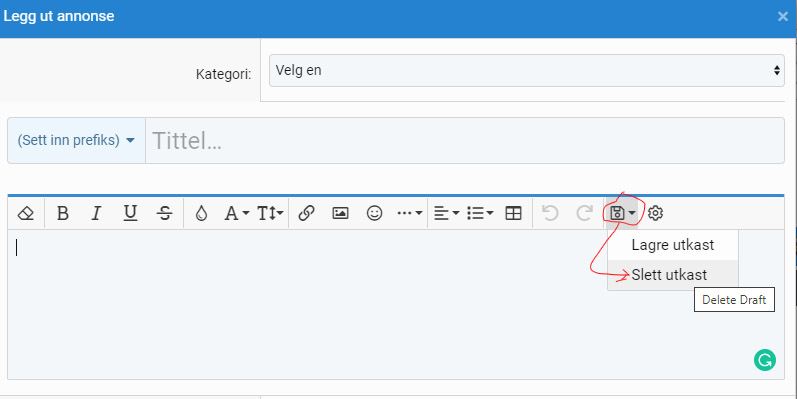Open editor settings gear icon
The height and width of the screenshot is (399, 797).
(x=655, y=213)
